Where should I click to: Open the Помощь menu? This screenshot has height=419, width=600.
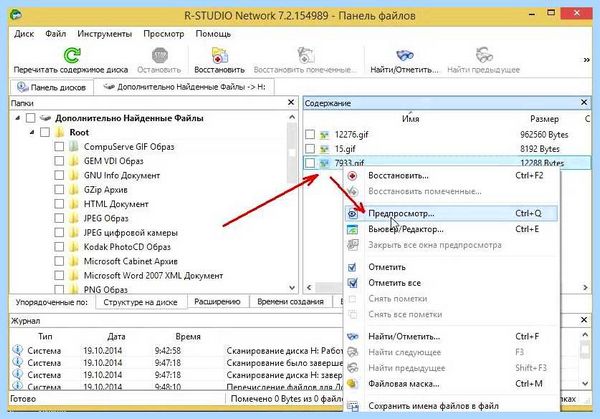click(x=213, y=34)
